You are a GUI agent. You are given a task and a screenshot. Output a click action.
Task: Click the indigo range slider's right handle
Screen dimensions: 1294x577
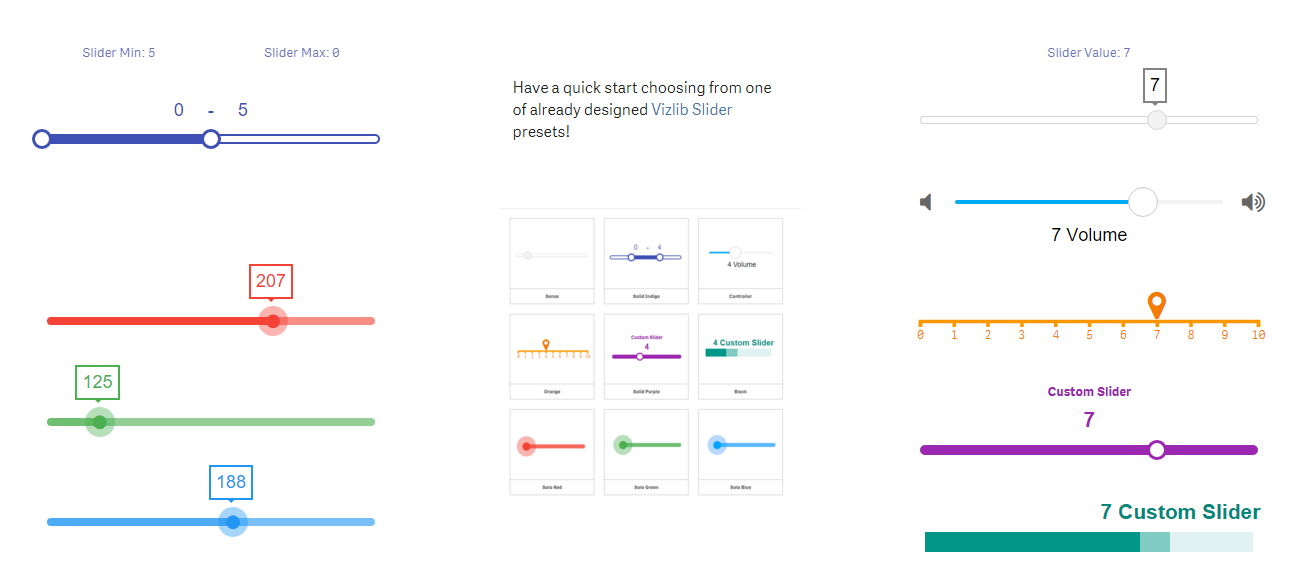click(211, 139)
